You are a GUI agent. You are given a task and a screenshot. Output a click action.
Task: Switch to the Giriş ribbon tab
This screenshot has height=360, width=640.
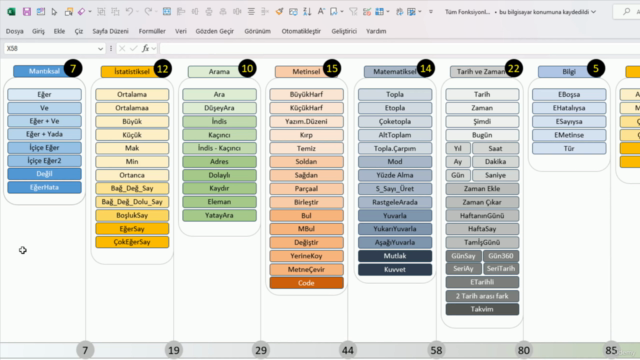coord(38,31)
